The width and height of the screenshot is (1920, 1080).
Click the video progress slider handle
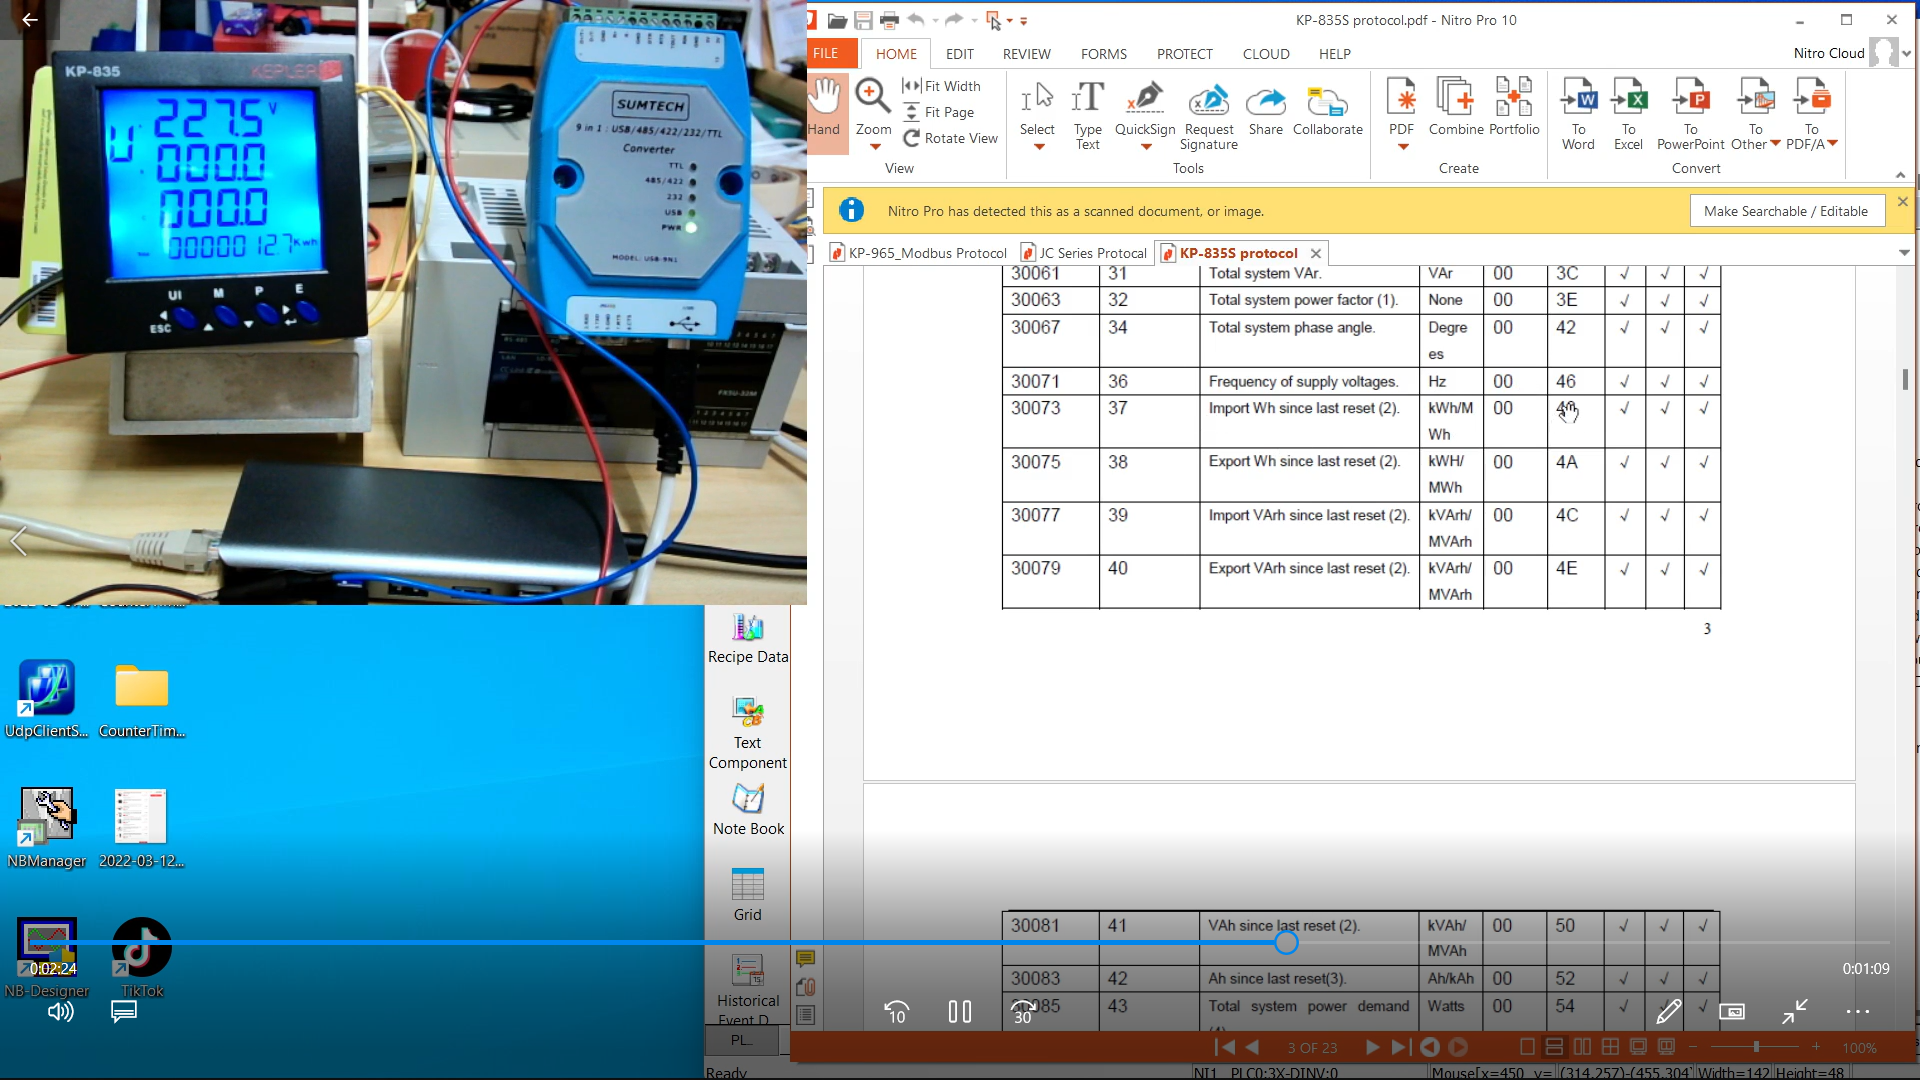click(x=1286, y=942)
